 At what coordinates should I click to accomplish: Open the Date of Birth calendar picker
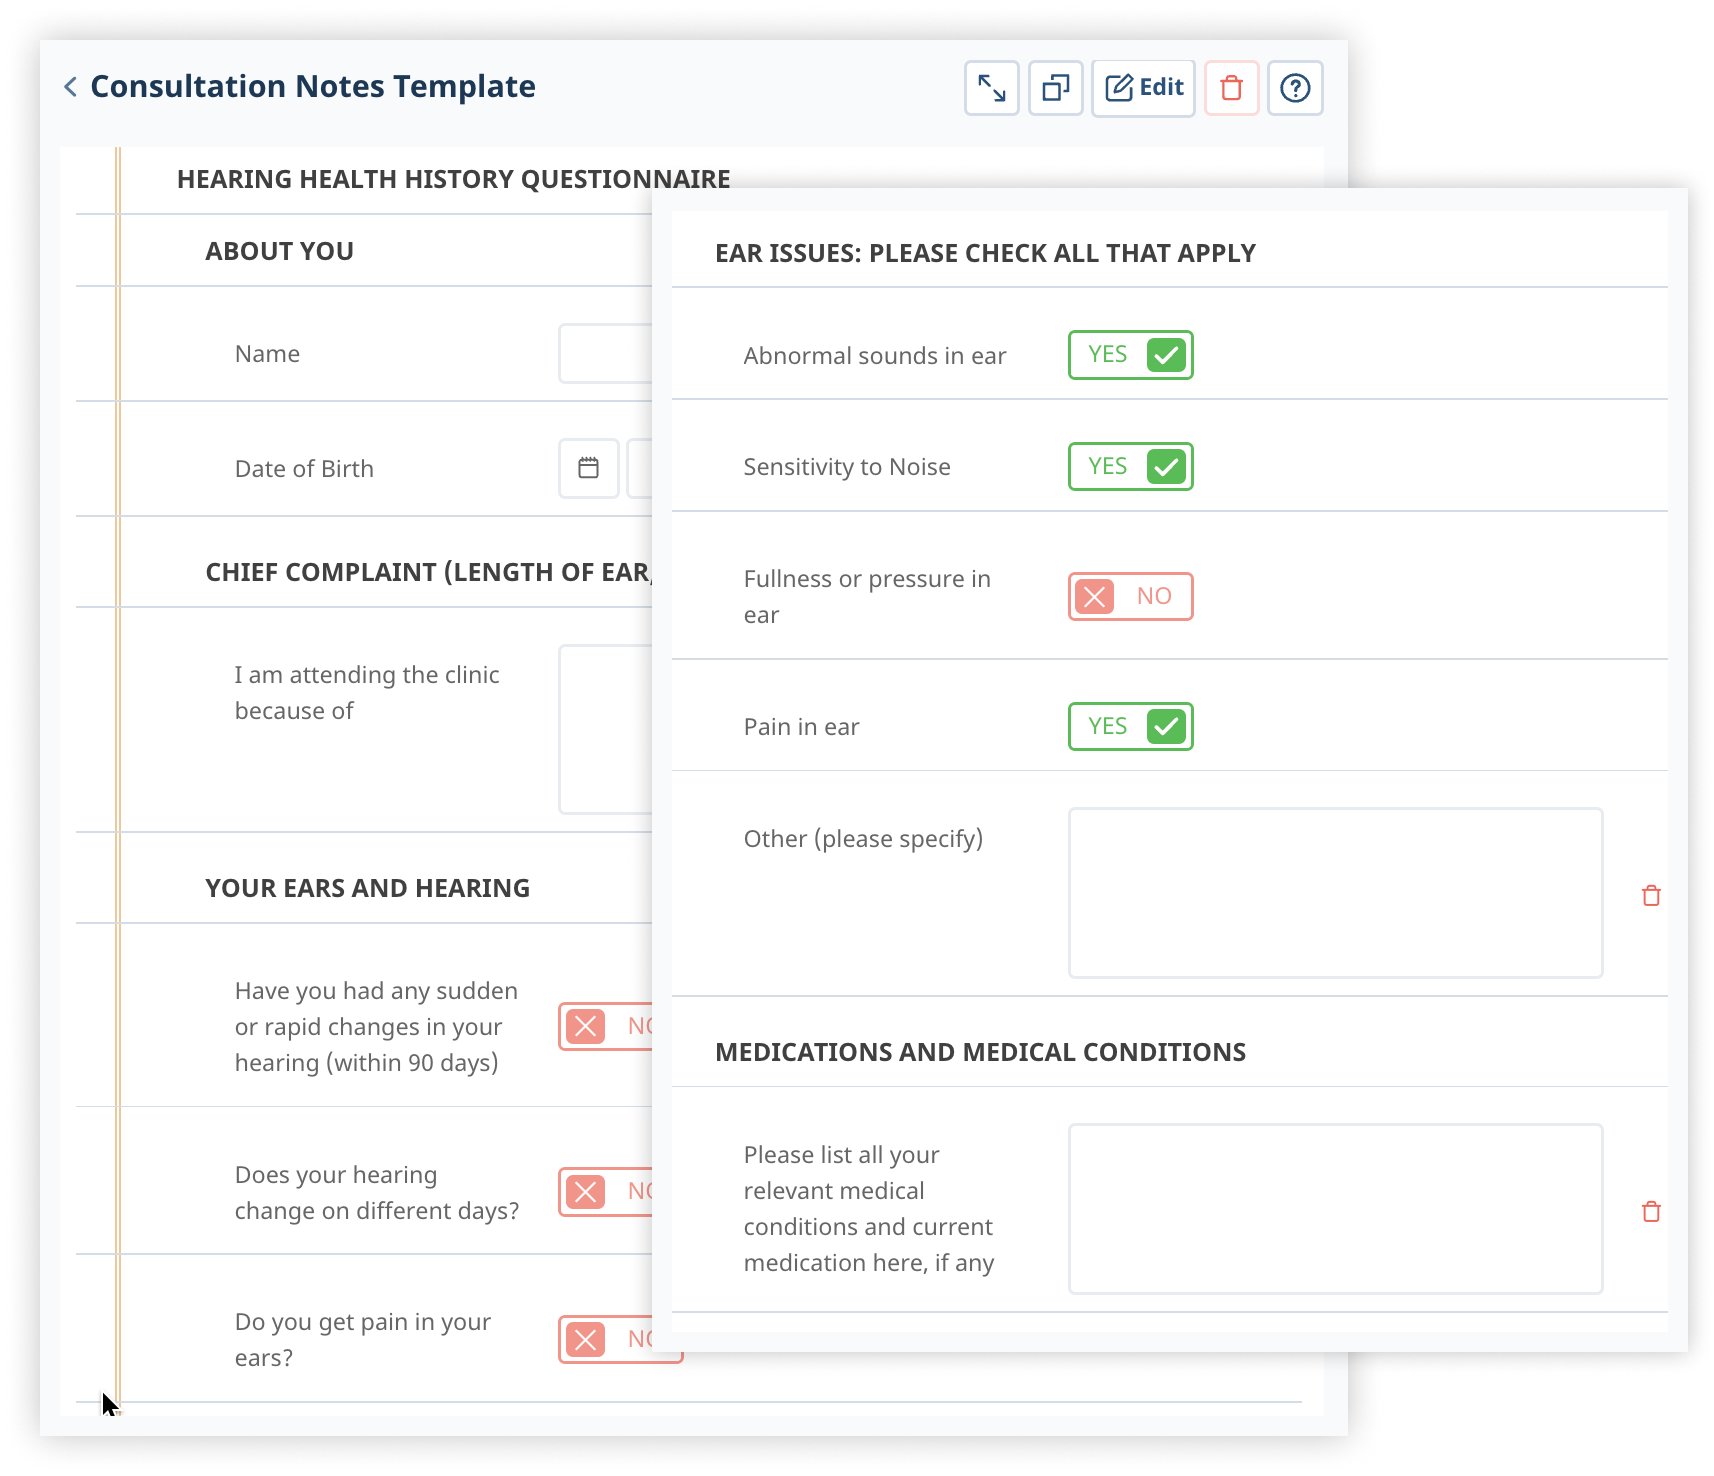point(588,468)
